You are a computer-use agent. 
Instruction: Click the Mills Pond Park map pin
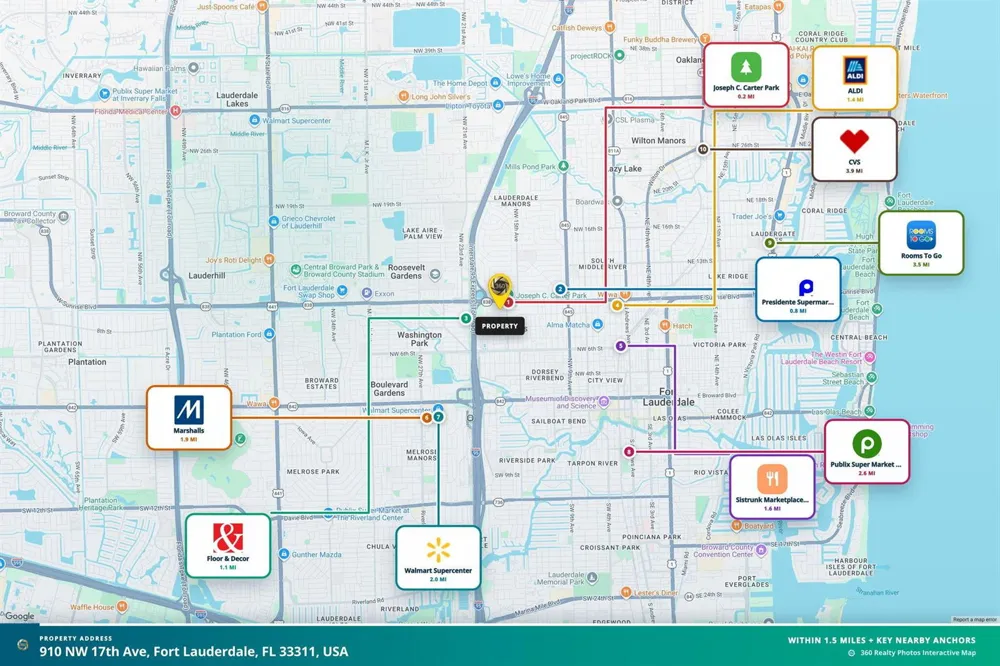563,166
